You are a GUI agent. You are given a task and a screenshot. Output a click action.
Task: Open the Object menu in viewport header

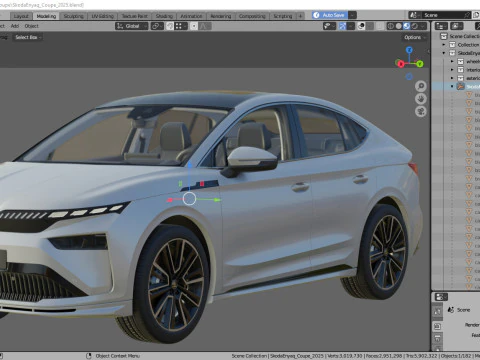[x=31, y=26]
